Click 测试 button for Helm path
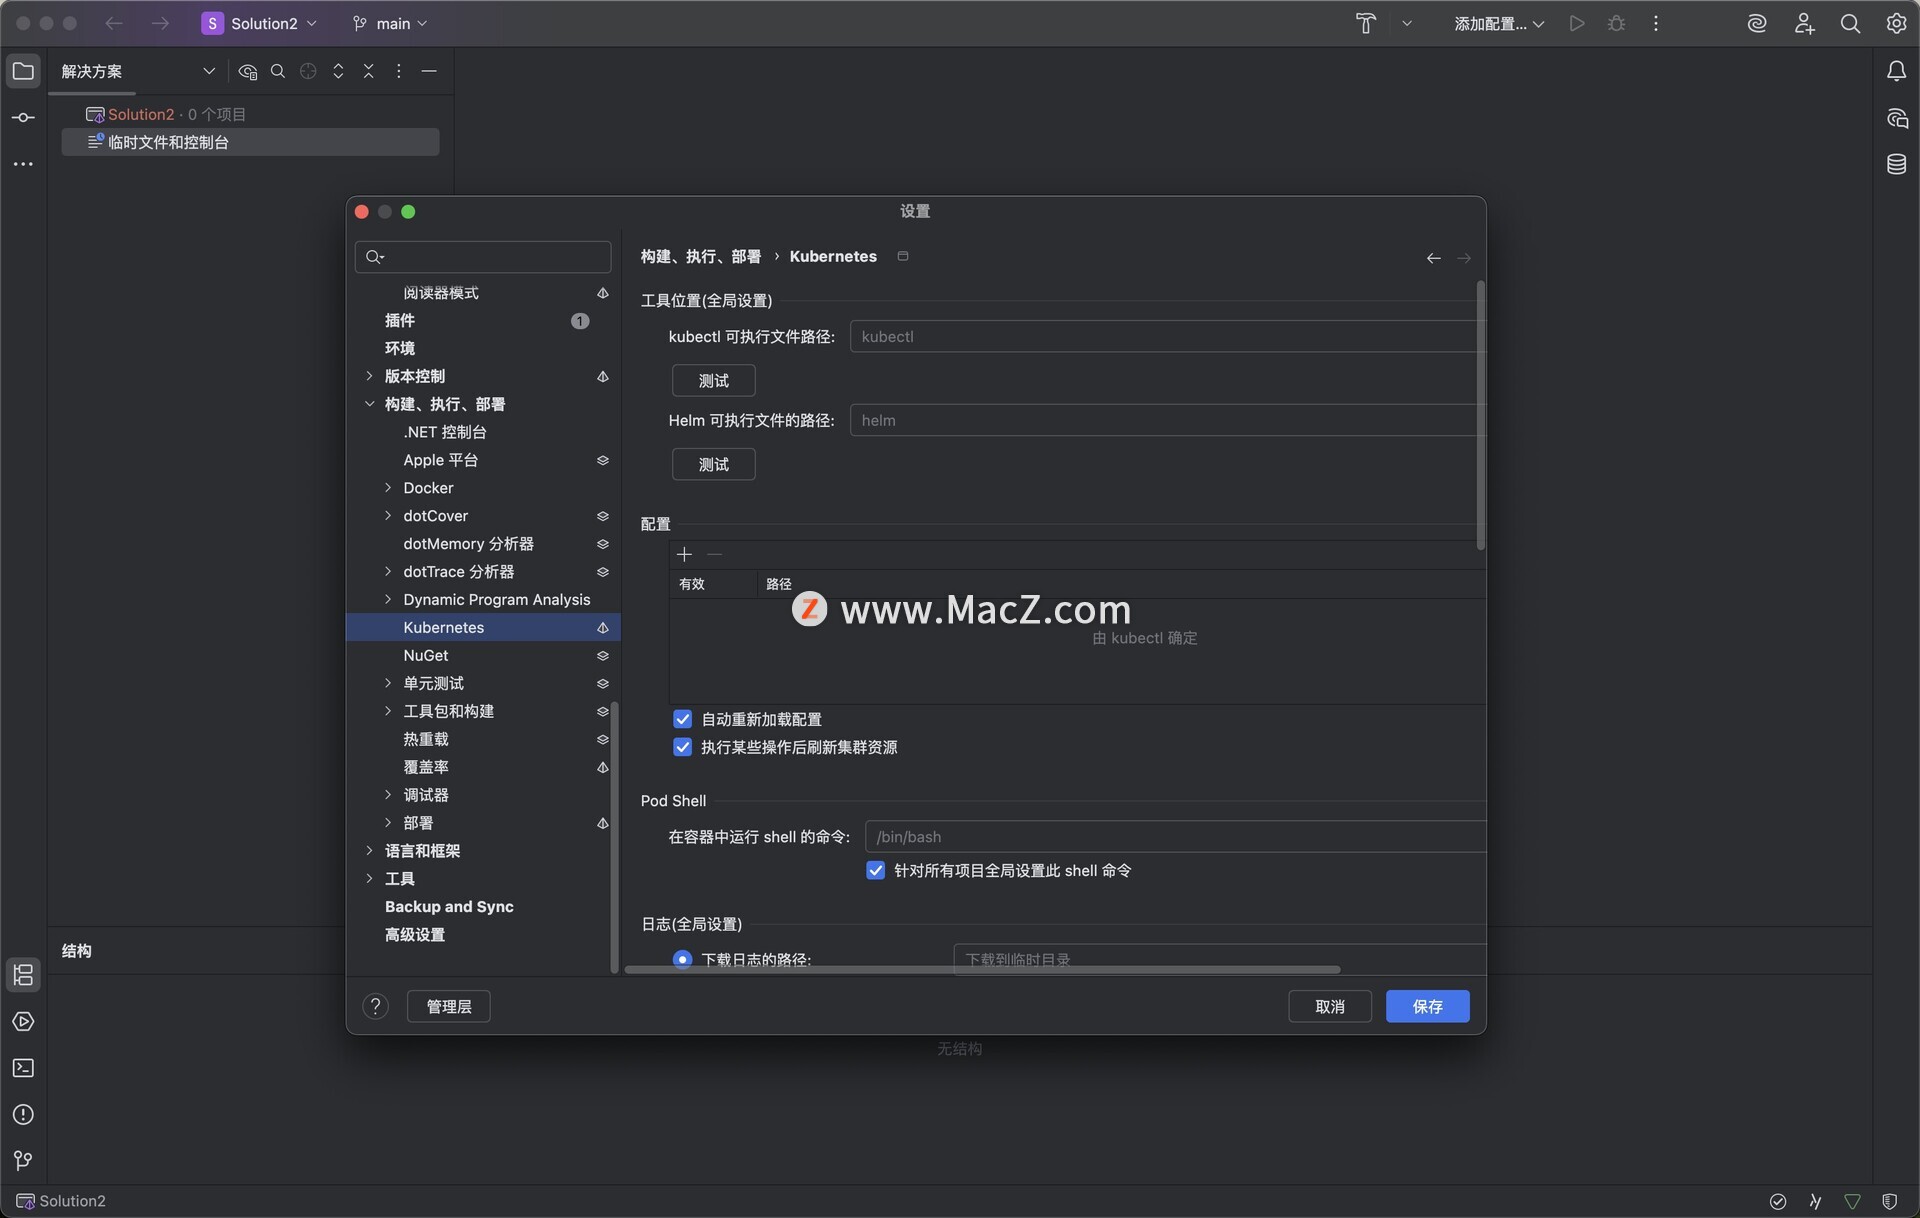 click(713, 464)
